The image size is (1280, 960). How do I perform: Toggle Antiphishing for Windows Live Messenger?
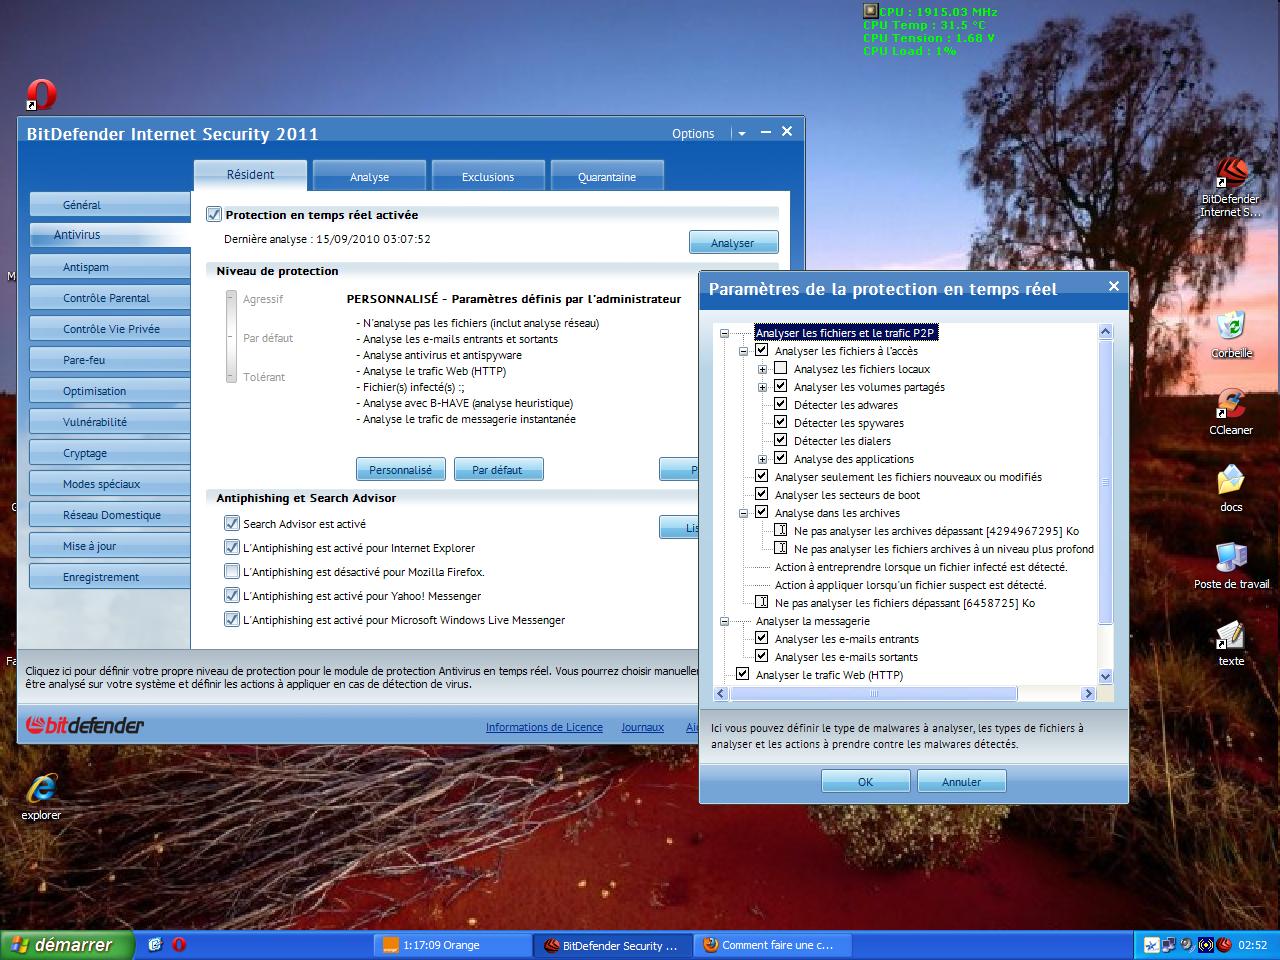click(x=232, y=619)
